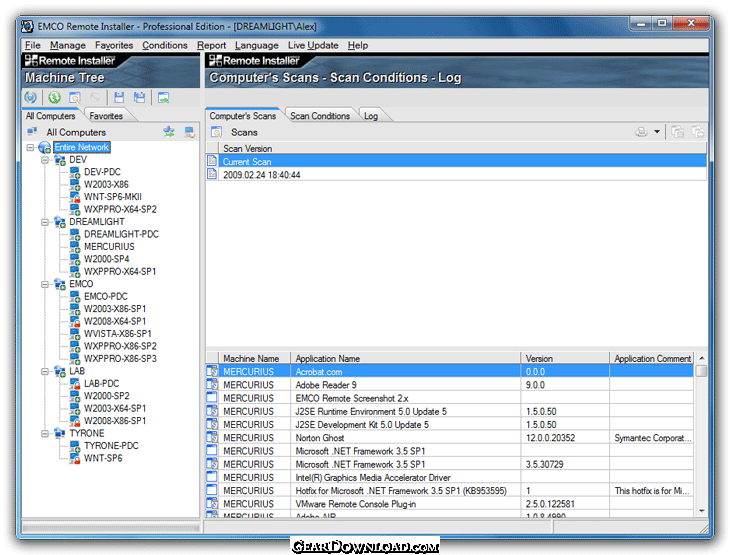The height and width of the screenshot is (555, 730).
Task: Click the application list vertical scrollbar thumb
Action: [x=702, y=371]
